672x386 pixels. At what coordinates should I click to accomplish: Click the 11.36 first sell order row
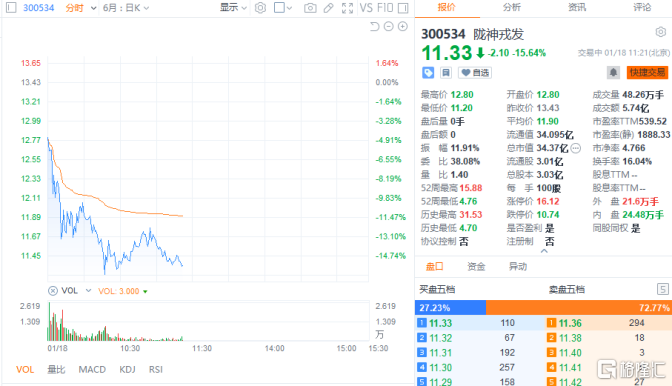[x=609, y=323]
